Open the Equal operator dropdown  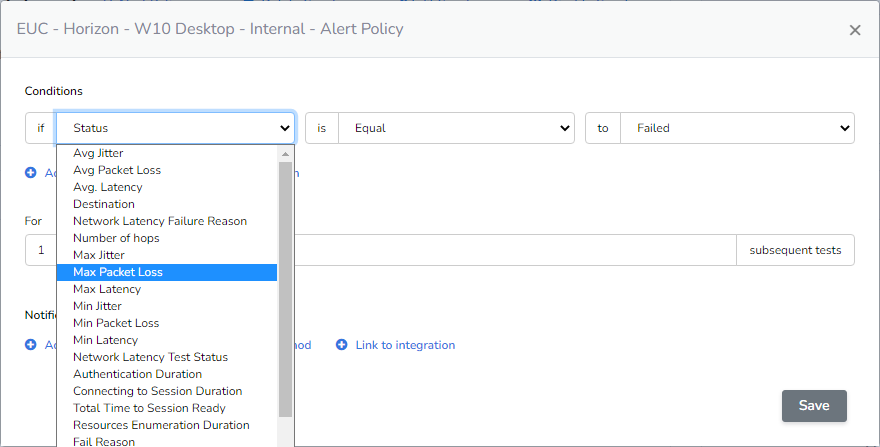pos(456,128)
